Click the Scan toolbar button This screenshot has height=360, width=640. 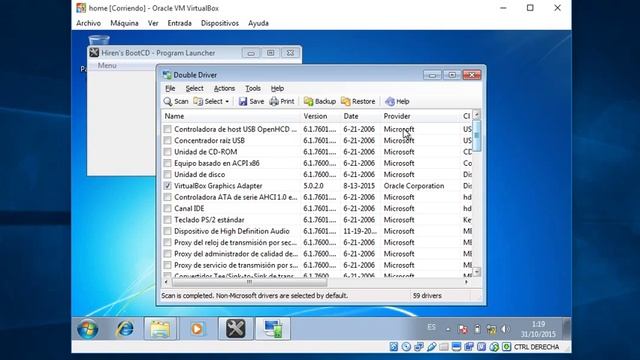point(176,101)
